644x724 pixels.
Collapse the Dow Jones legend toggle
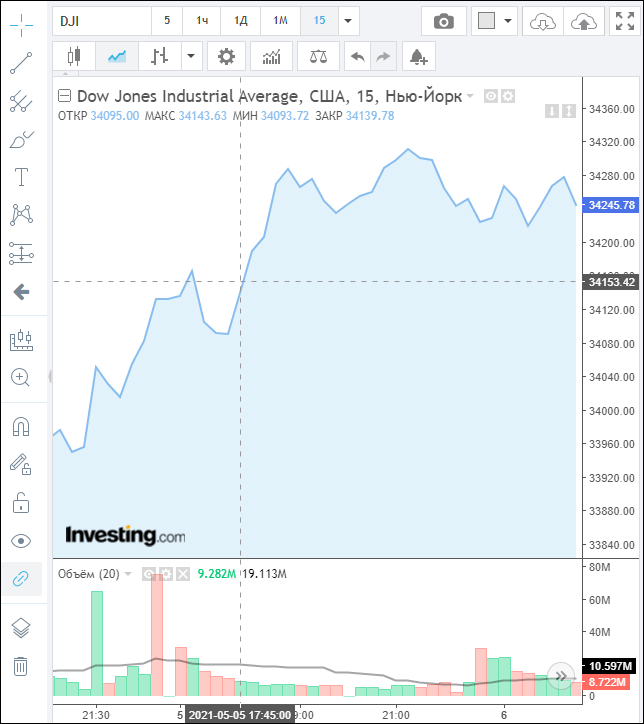64,96
